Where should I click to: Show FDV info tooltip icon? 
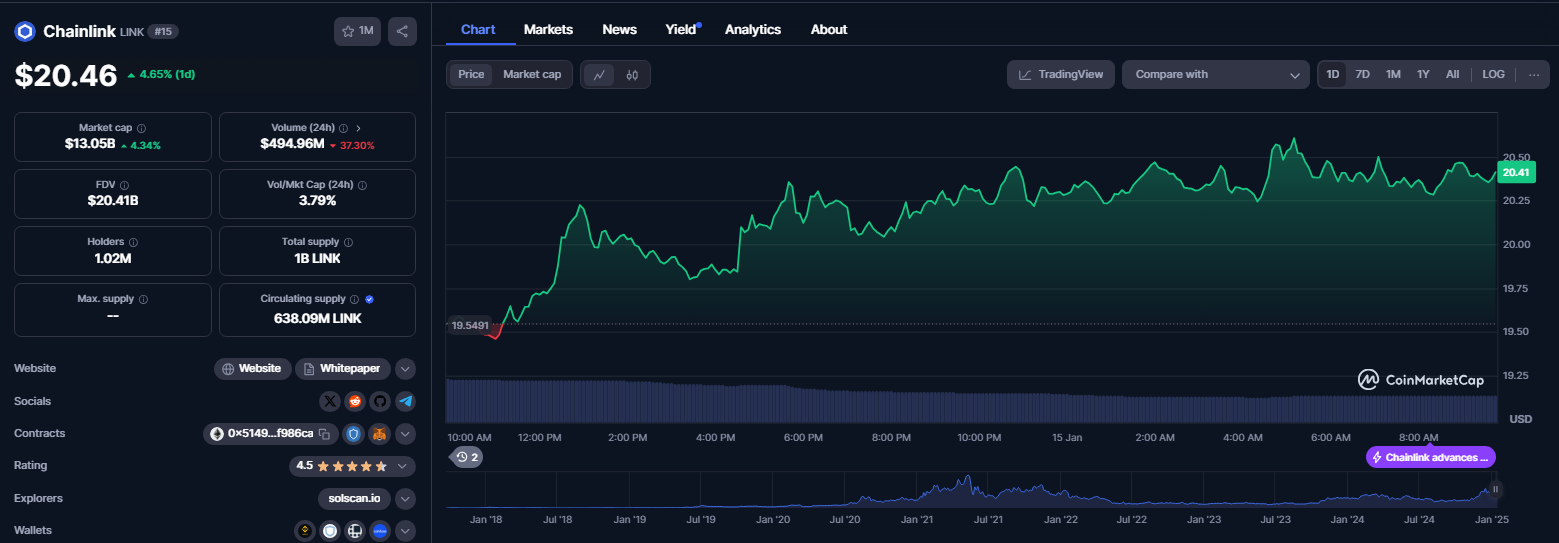[x=123, y=185]
